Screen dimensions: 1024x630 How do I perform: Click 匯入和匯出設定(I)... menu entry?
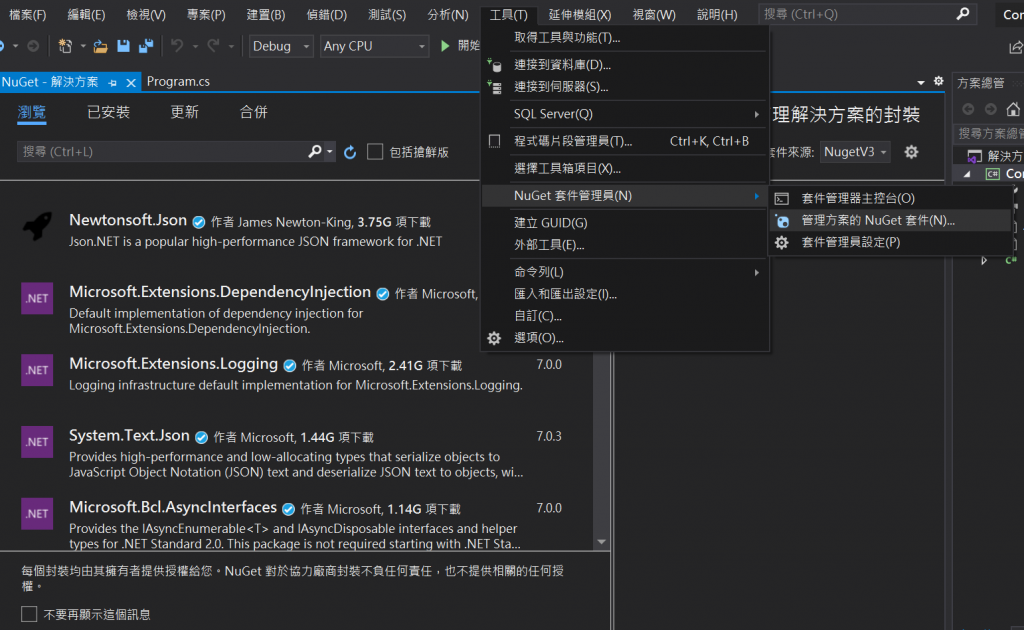pyautogui.click(x=625, y=294)
